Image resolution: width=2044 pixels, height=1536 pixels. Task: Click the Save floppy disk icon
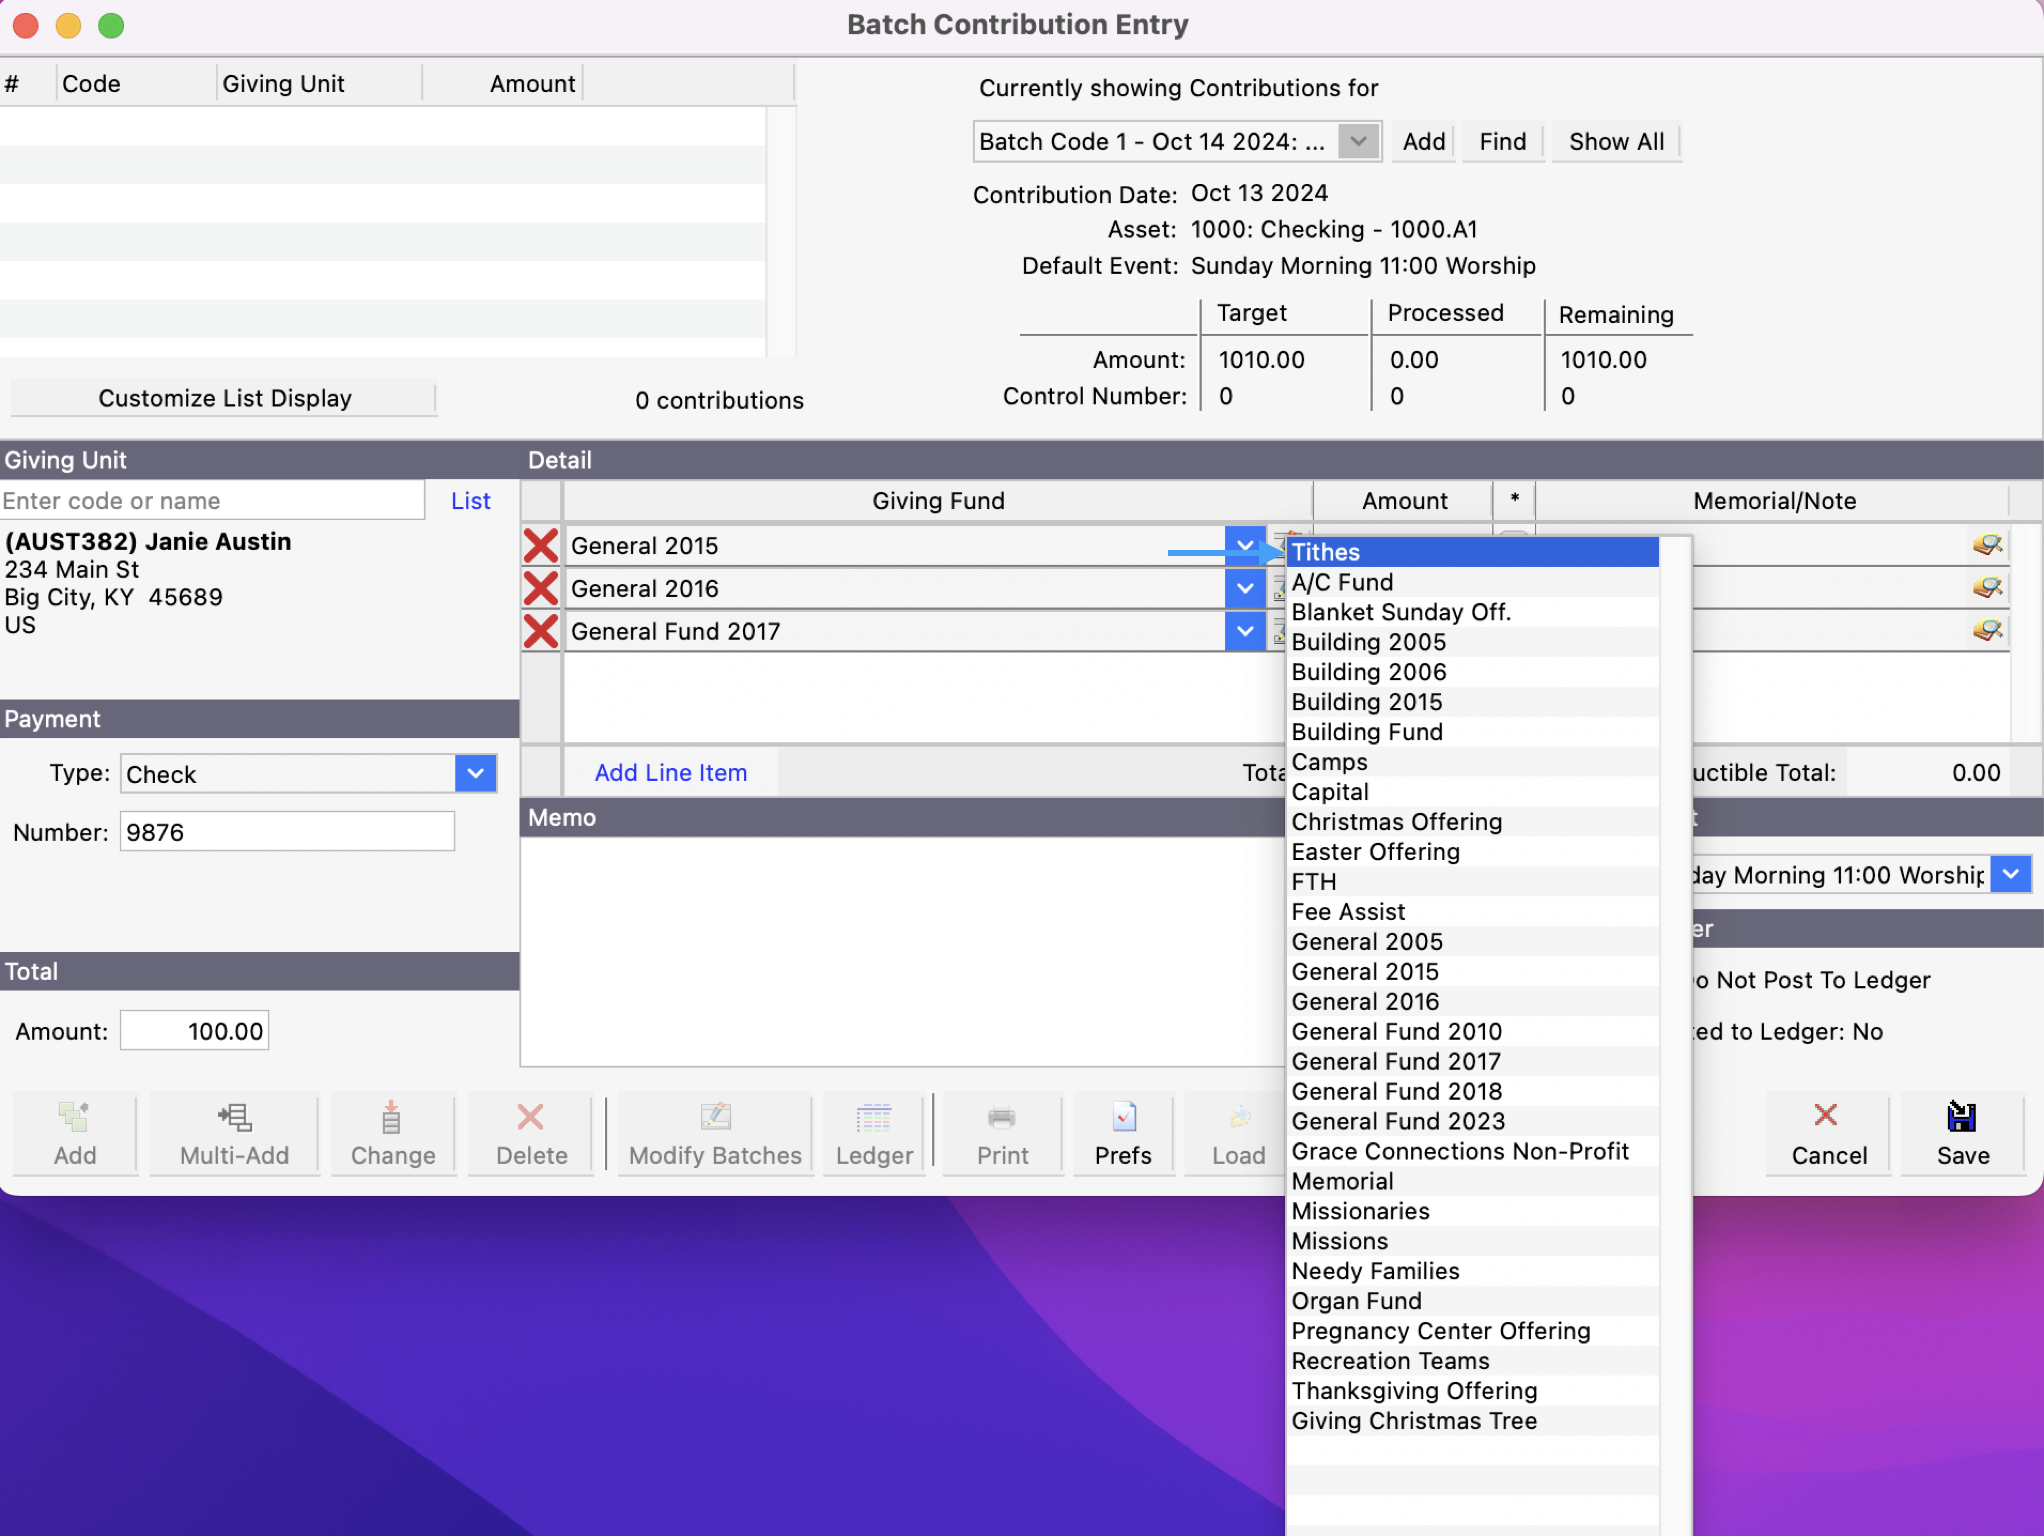[x=1962, y=1117]
